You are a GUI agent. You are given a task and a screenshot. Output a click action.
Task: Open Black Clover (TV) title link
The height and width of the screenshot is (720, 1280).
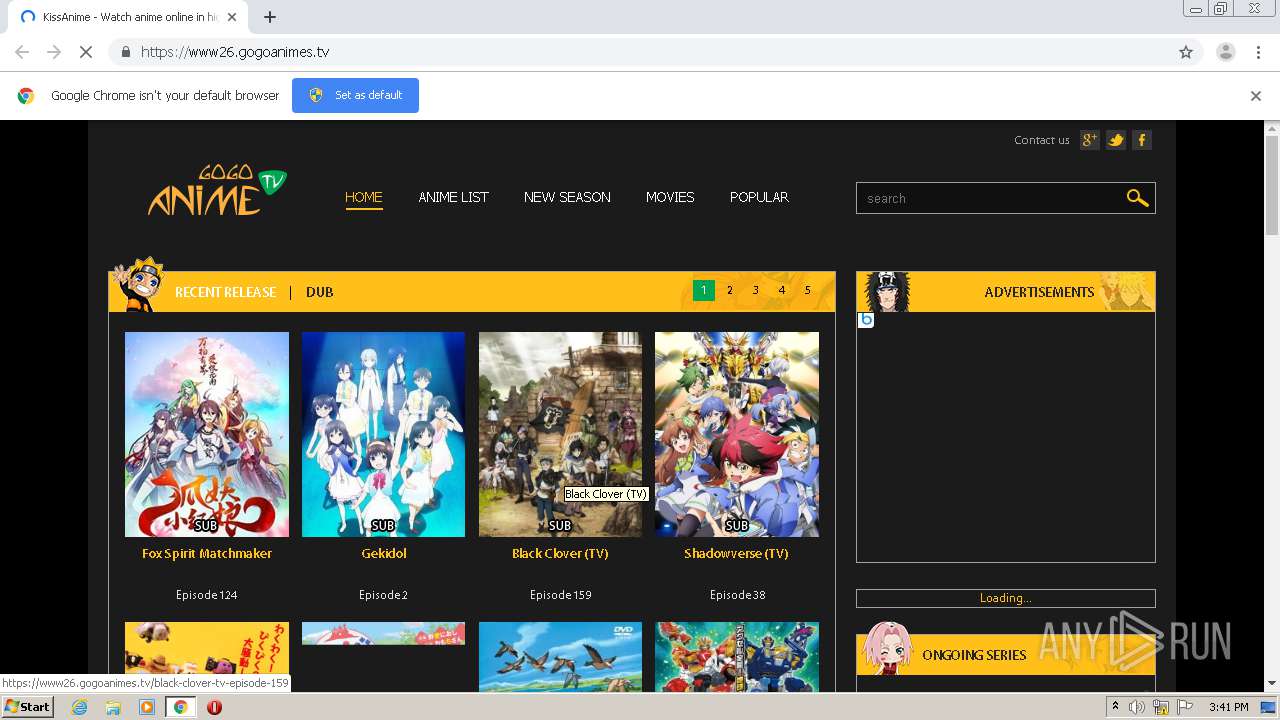click(560, 553)
